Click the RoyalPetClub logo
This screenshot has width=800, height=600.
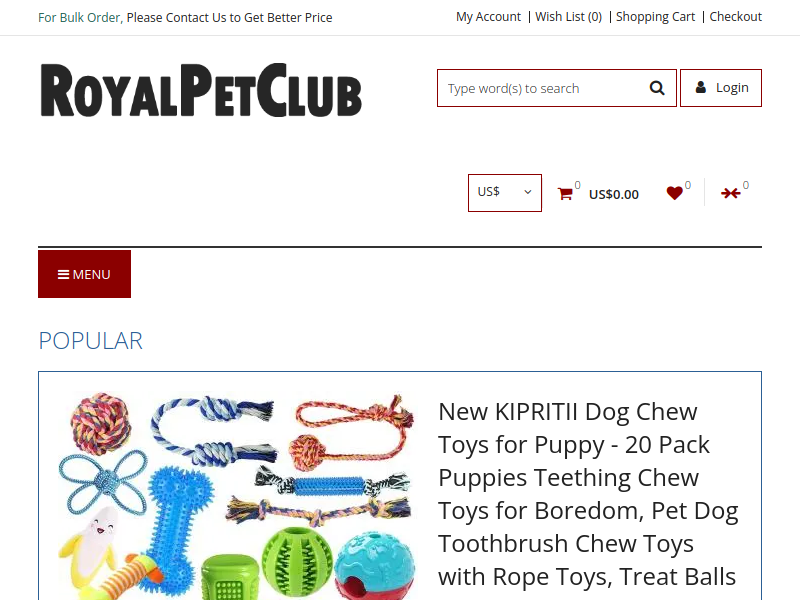point(201,90)
